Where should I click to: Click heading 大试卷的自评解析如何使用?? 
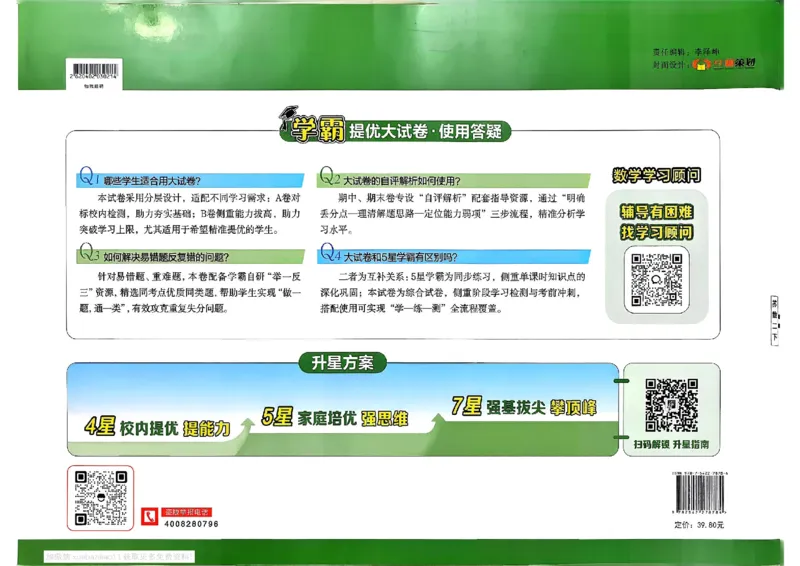402,181
